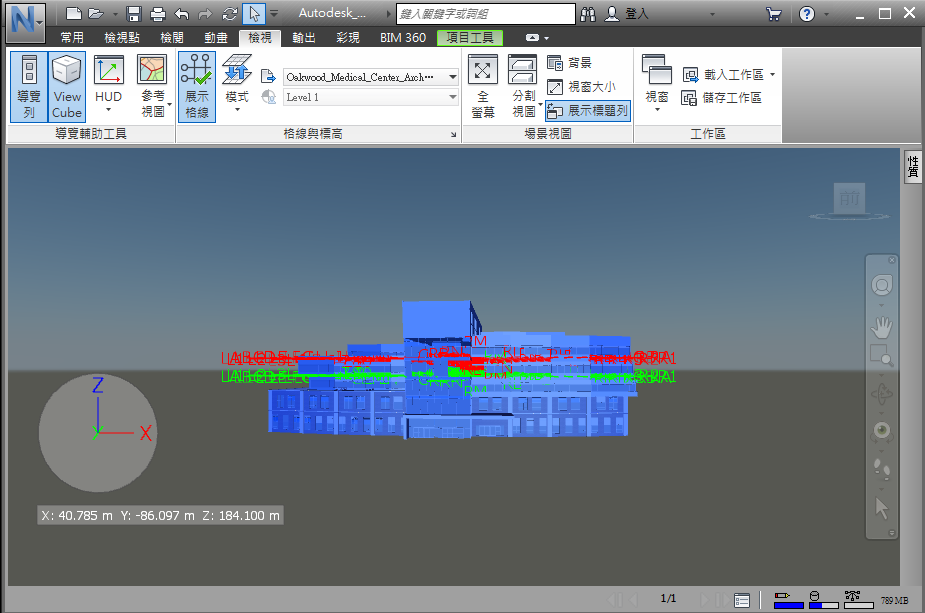Open the 分割視圖 split view dropdown
This screenshot has width=925, height=613.
[523, 87]
